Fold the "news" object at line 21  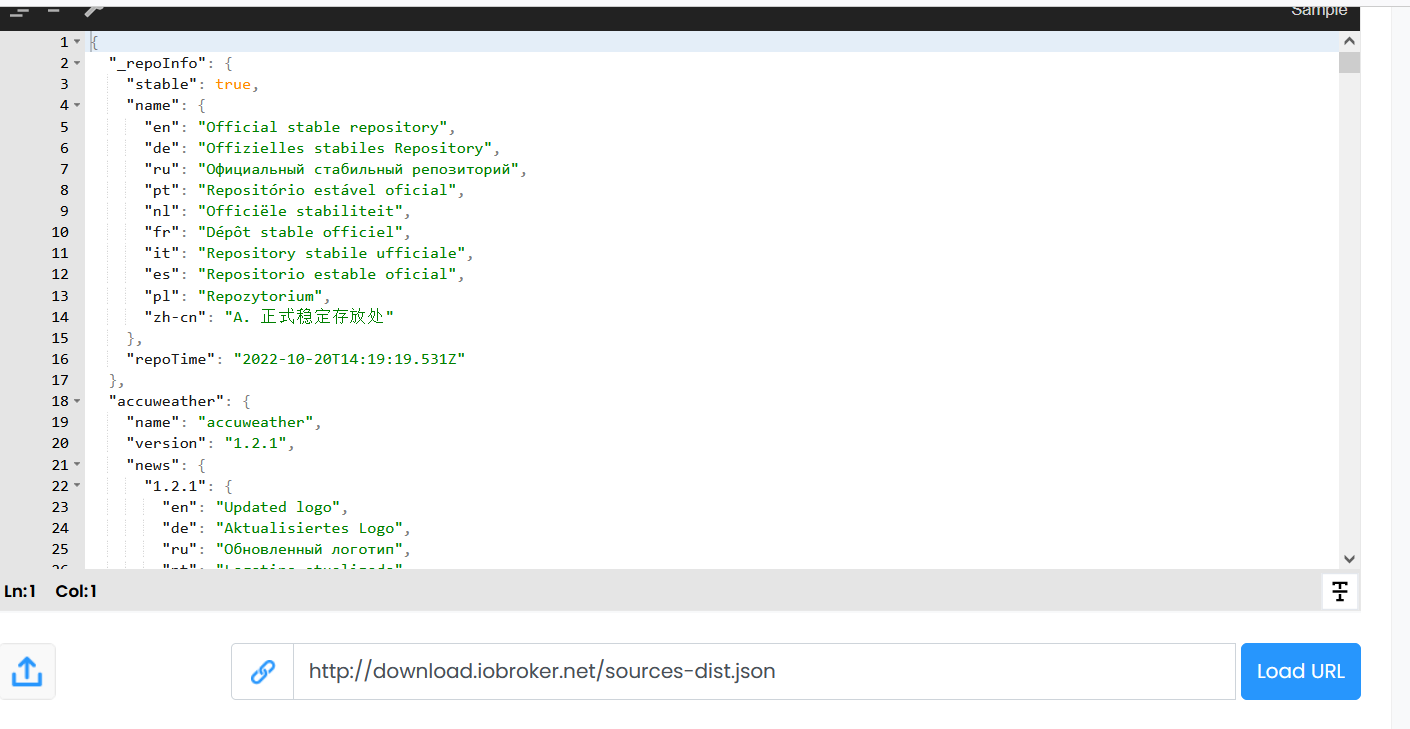(x=77, y=465)
